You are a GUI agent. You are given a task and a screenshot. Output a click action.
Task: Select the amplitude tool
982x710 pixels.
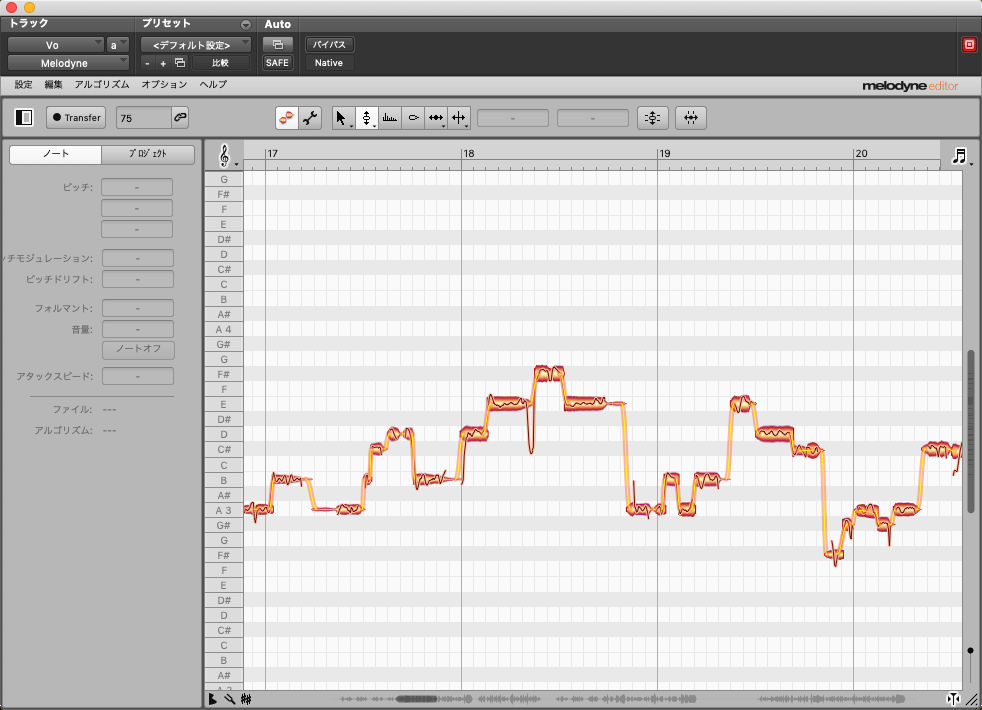413,118
